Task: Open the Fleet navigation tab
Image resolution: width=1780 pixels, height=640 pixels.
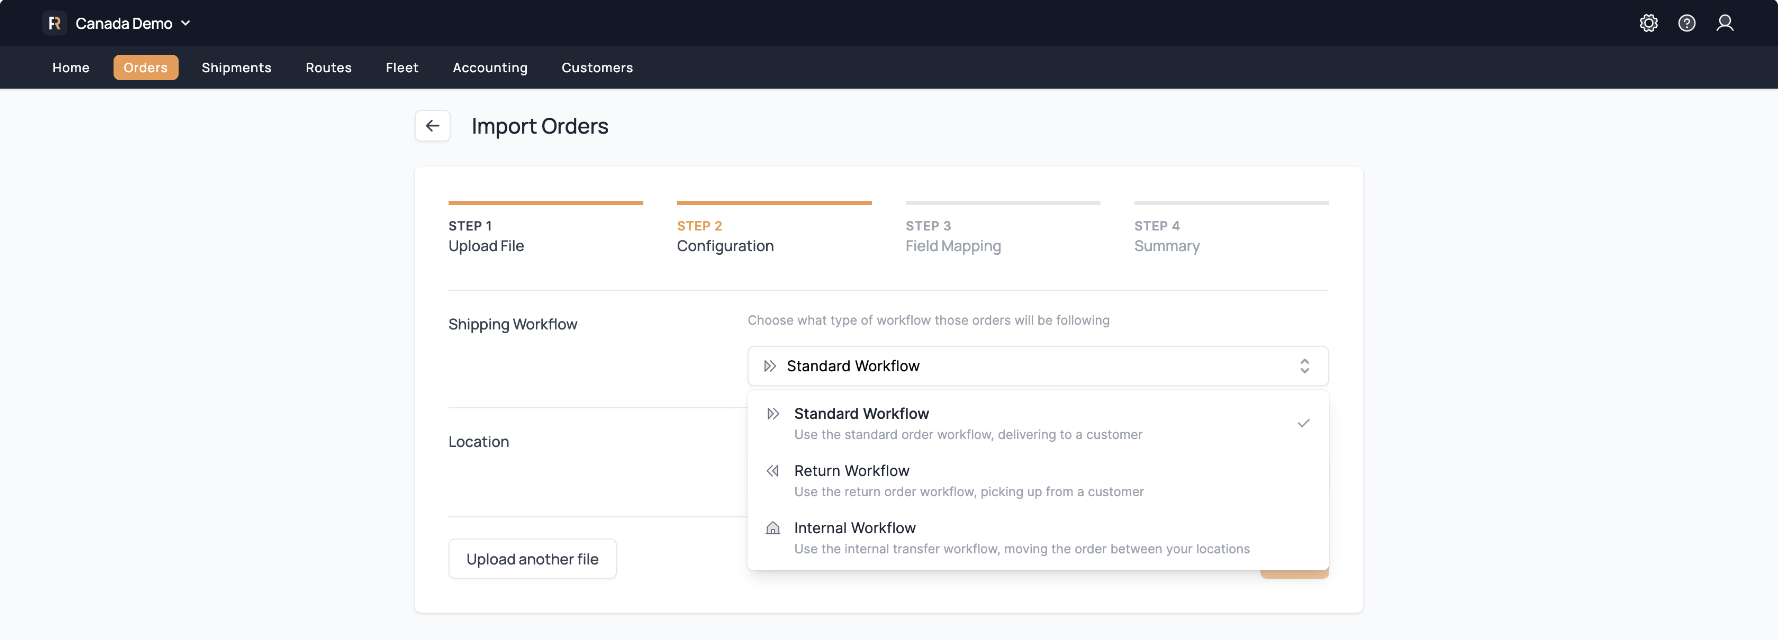Action: [402, 68]
